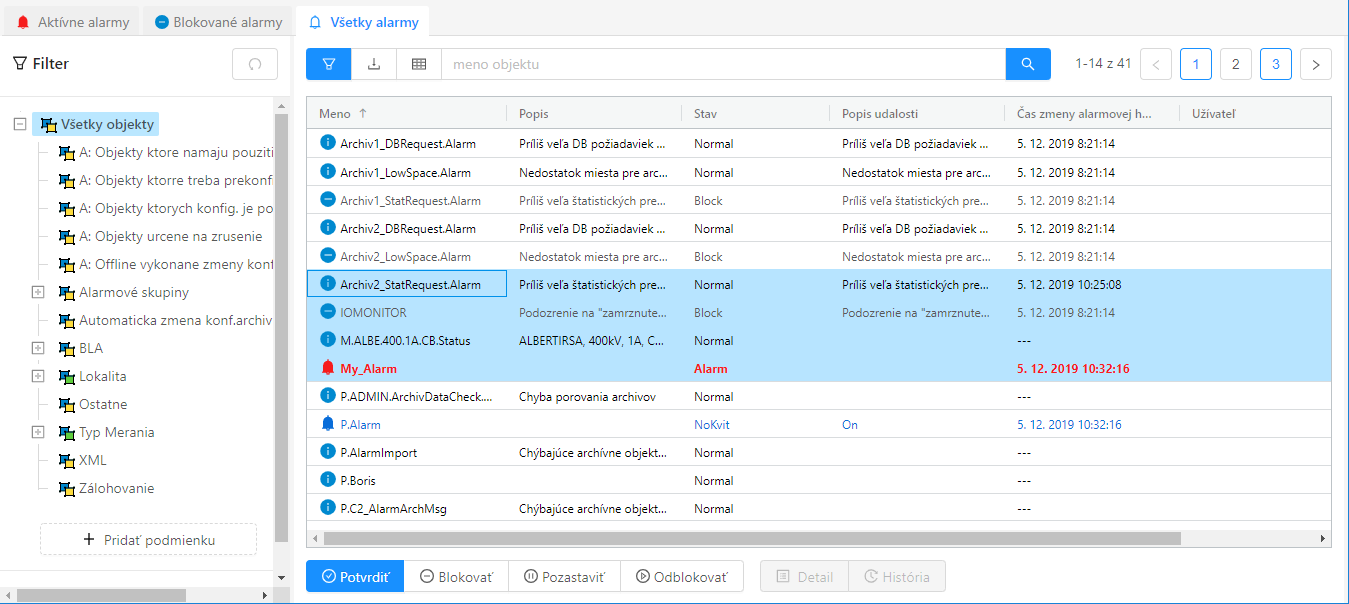
Task: Expand the Lokalita tree node
Action: click(38, 377)
